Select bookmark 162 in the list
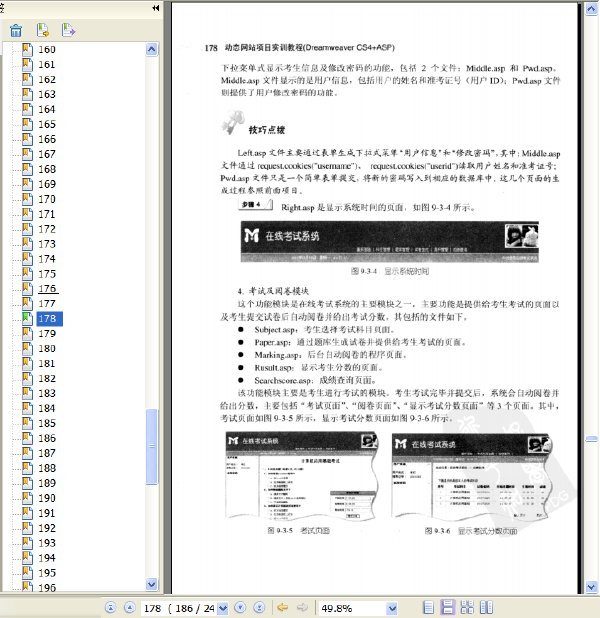Screen dimensions: 600x618 coord(47,79)
